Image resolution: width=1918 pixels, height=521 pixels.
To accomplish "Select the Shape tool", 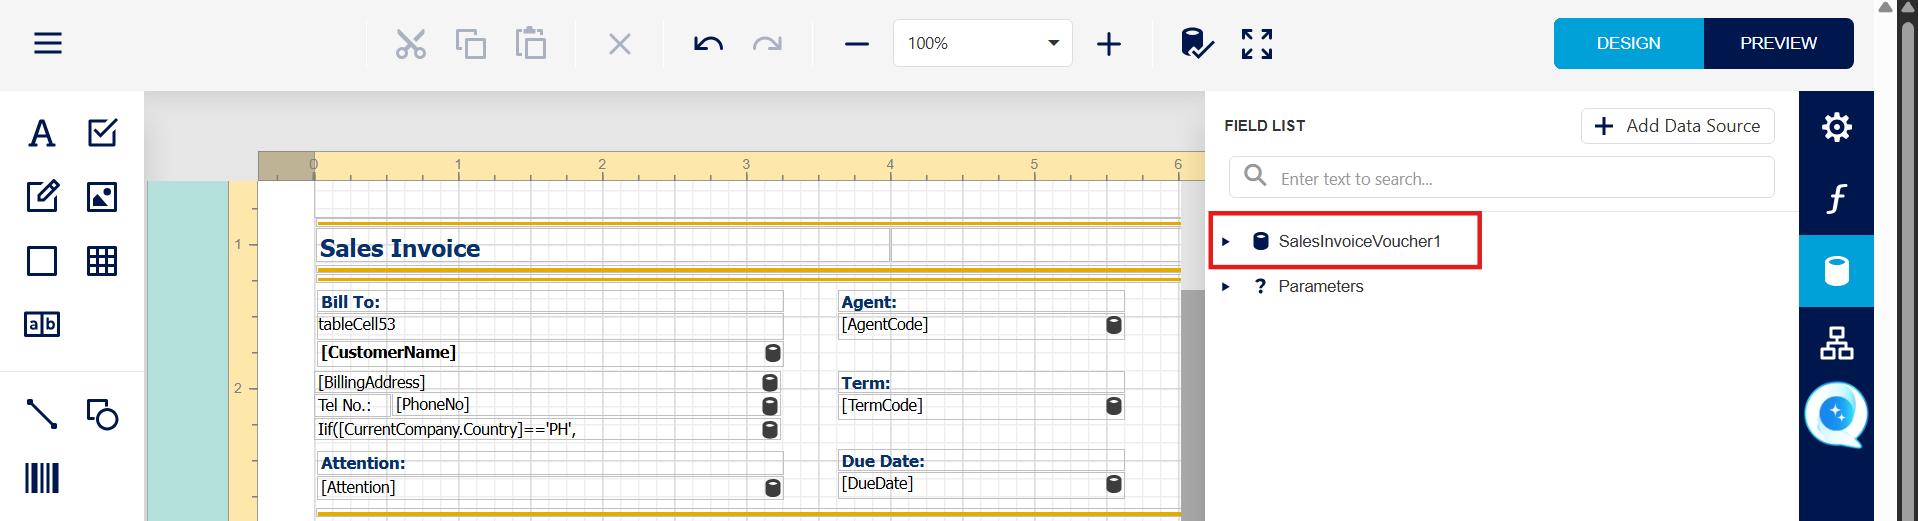I will [102, 414].
